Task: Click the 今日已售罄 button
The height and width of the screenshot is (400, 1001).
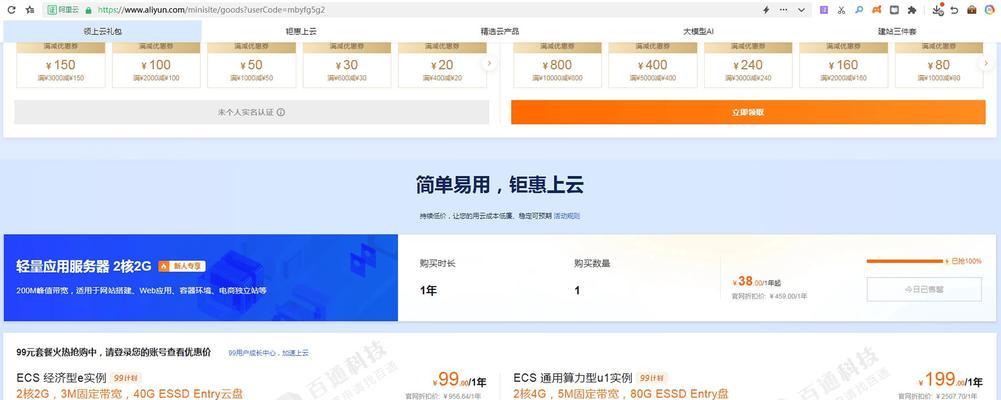Action: point(924,289)
